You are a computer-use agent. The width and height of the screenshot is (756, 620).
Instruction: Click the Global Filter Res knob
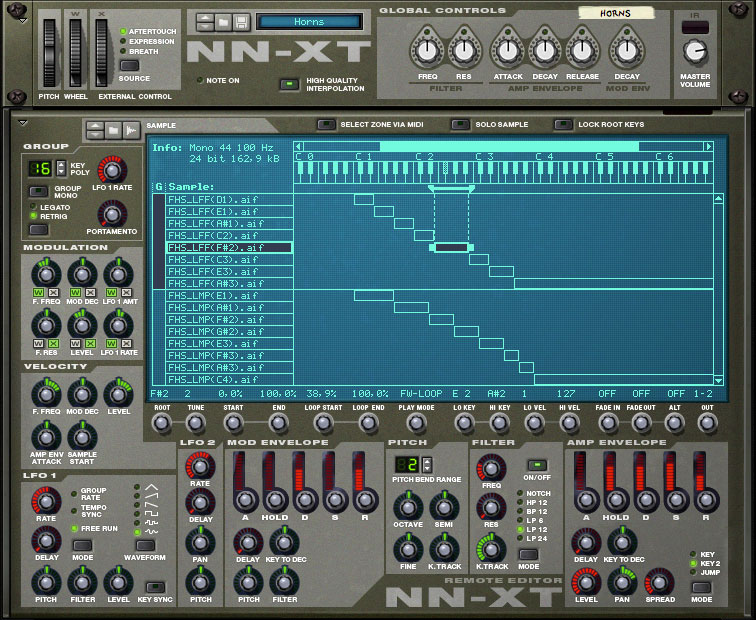464,51
